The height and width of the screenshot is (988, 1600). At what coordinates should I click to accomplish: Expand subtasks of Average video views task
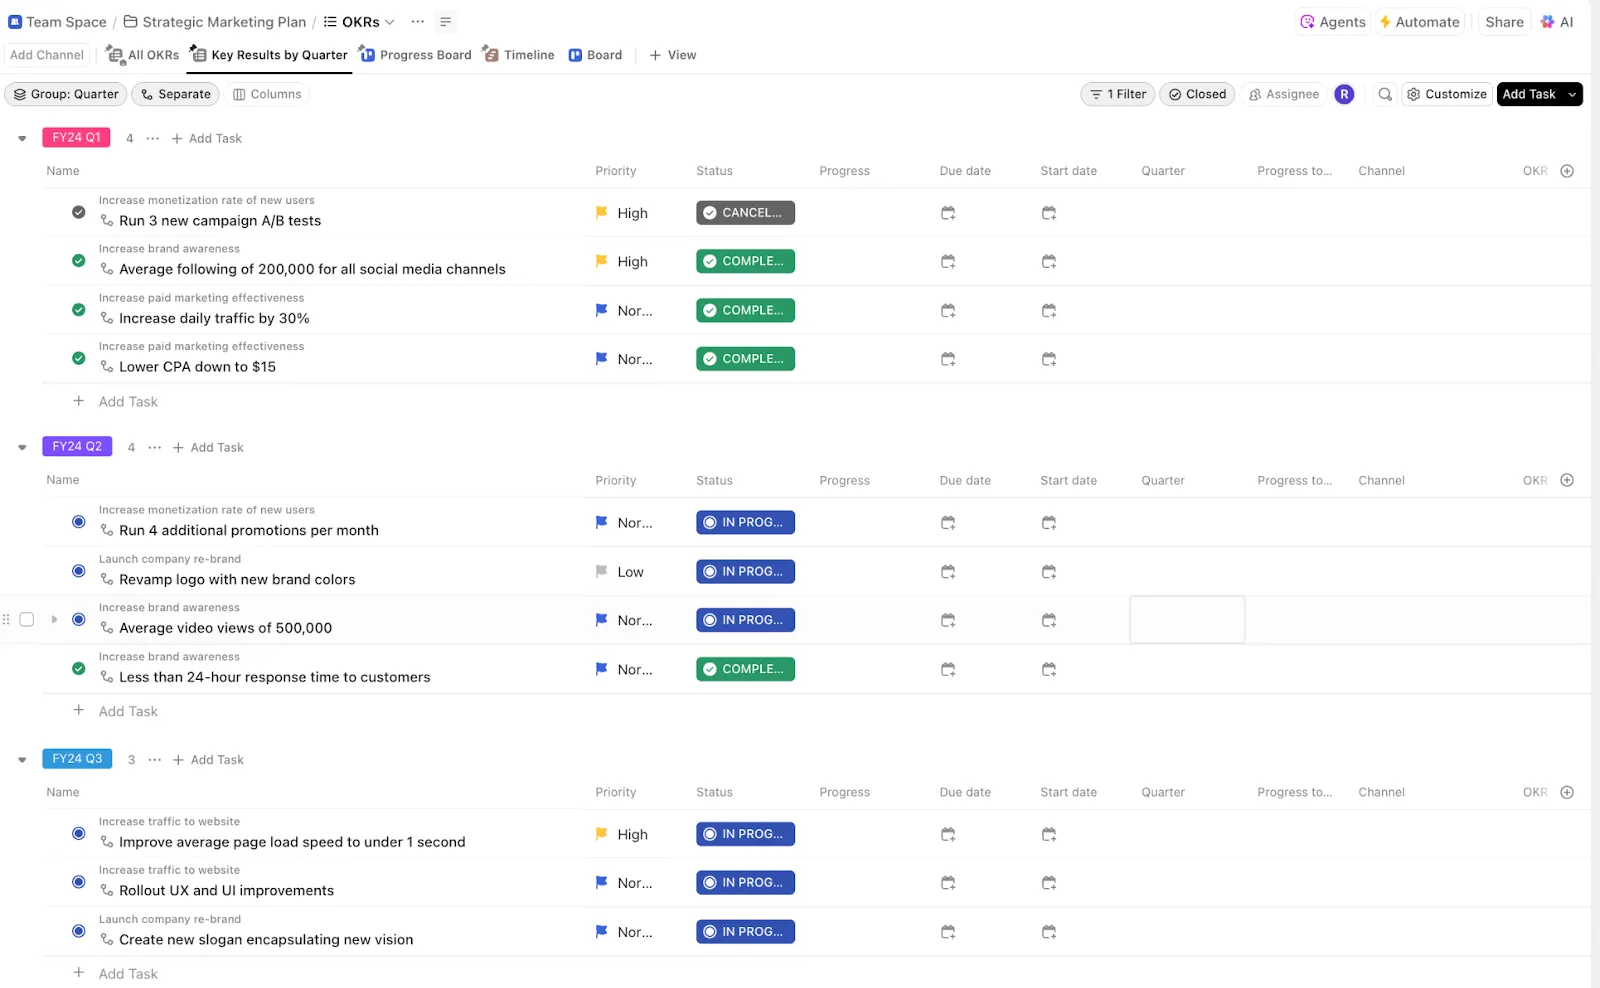coord(54,620)
